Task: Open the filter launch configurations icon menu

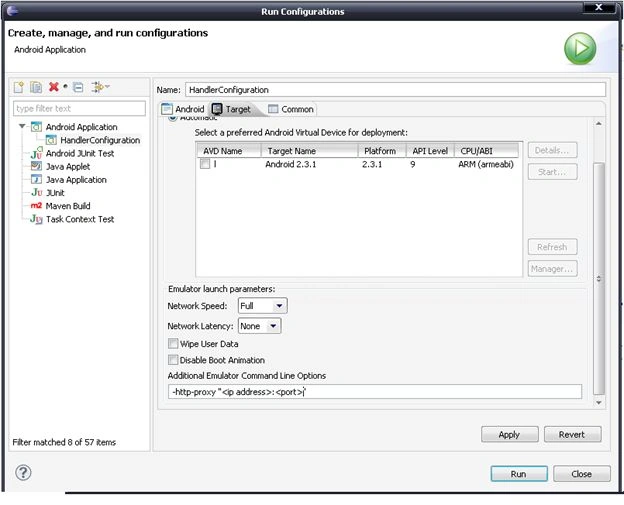Action: click(x=100, y=86)
